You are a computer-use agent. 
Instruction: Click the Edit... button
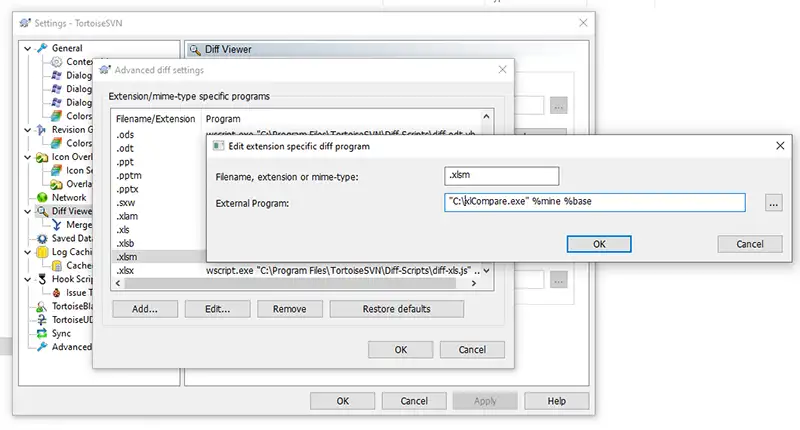coord(217,309)
